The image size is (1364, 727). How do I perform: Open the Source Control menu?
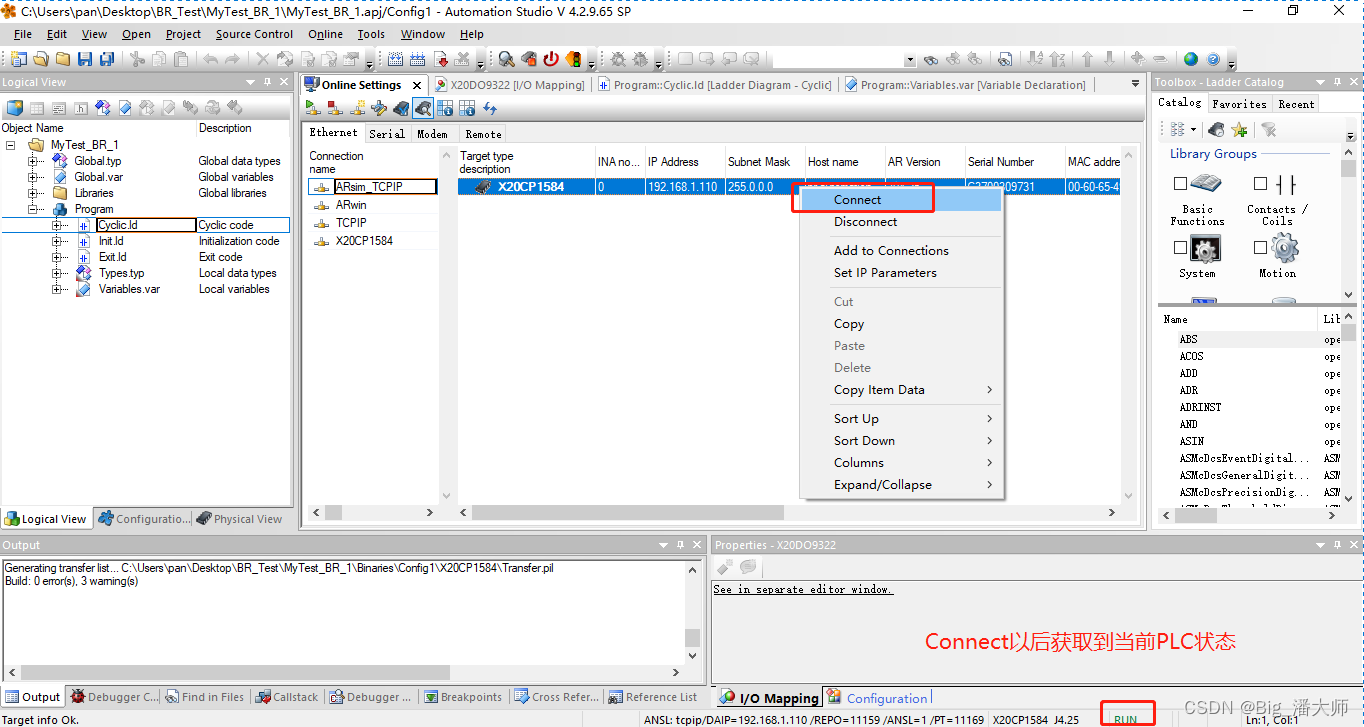click(x=254, y=34)
